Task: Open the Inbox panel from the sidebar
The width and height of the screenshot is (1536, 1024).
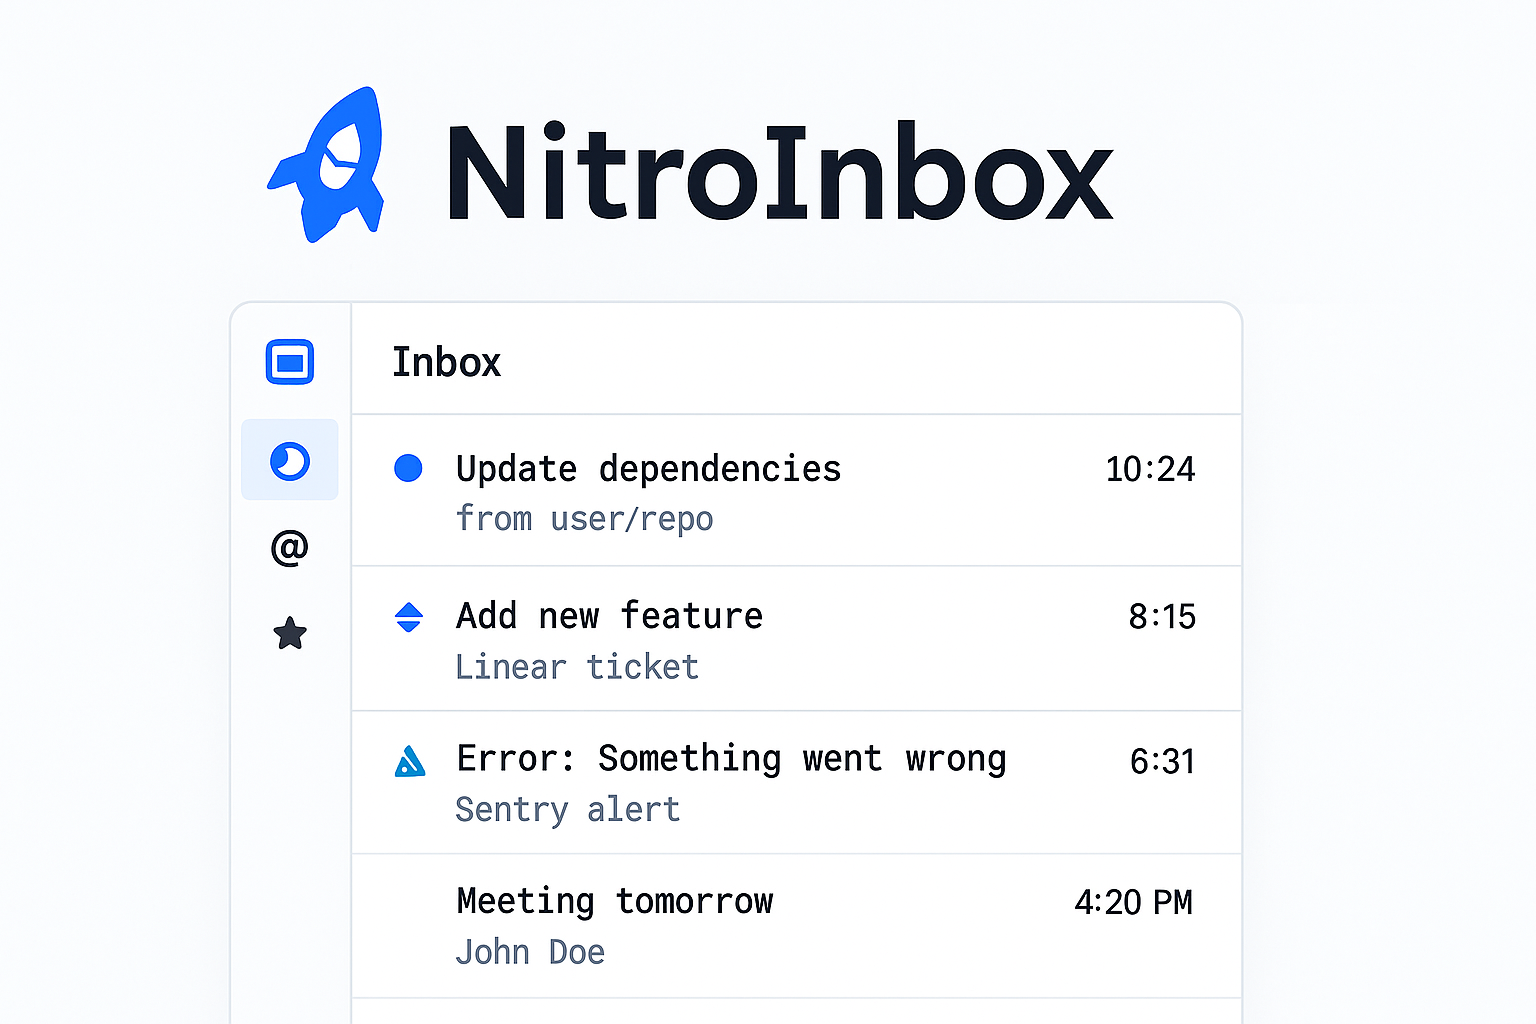Action: point(289,362)
